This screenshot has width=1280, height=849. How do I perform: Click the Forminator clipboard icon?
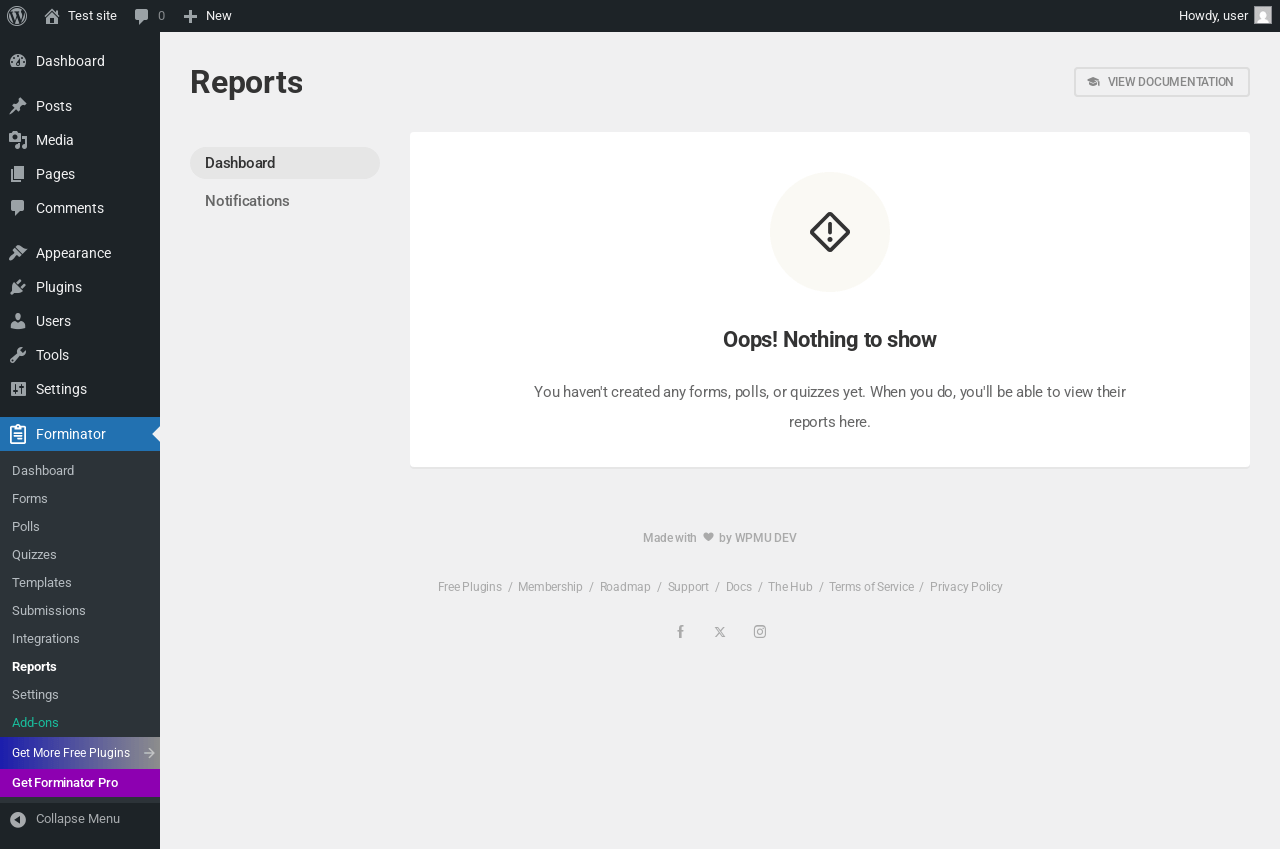point(18,434)
